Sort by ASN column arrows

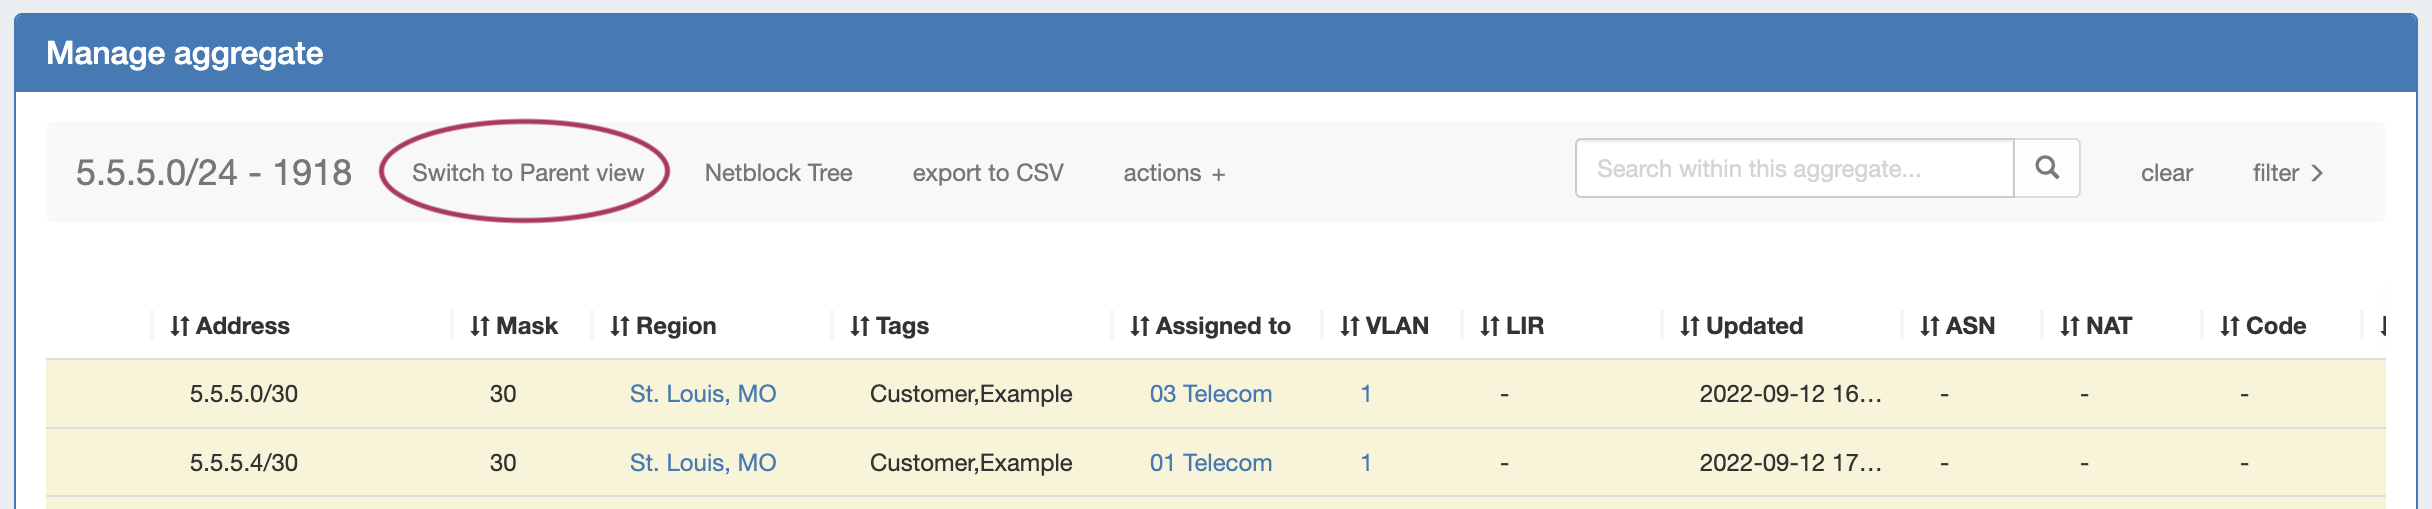(1930, 326)
